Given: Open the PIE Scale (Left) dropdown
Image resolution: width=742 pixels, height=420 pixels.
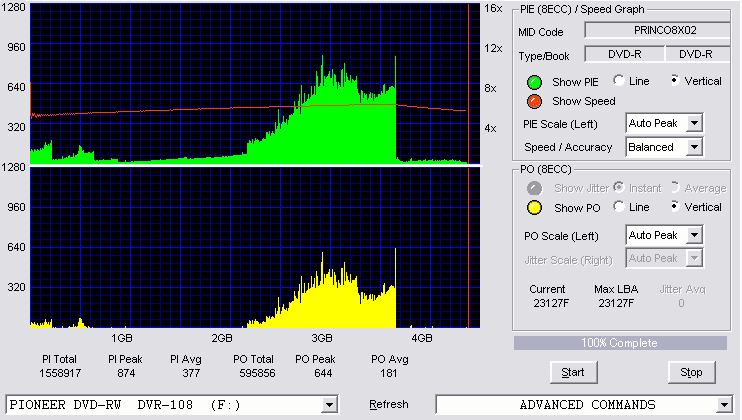Looking at the screenshot, I should pos(694,123).
